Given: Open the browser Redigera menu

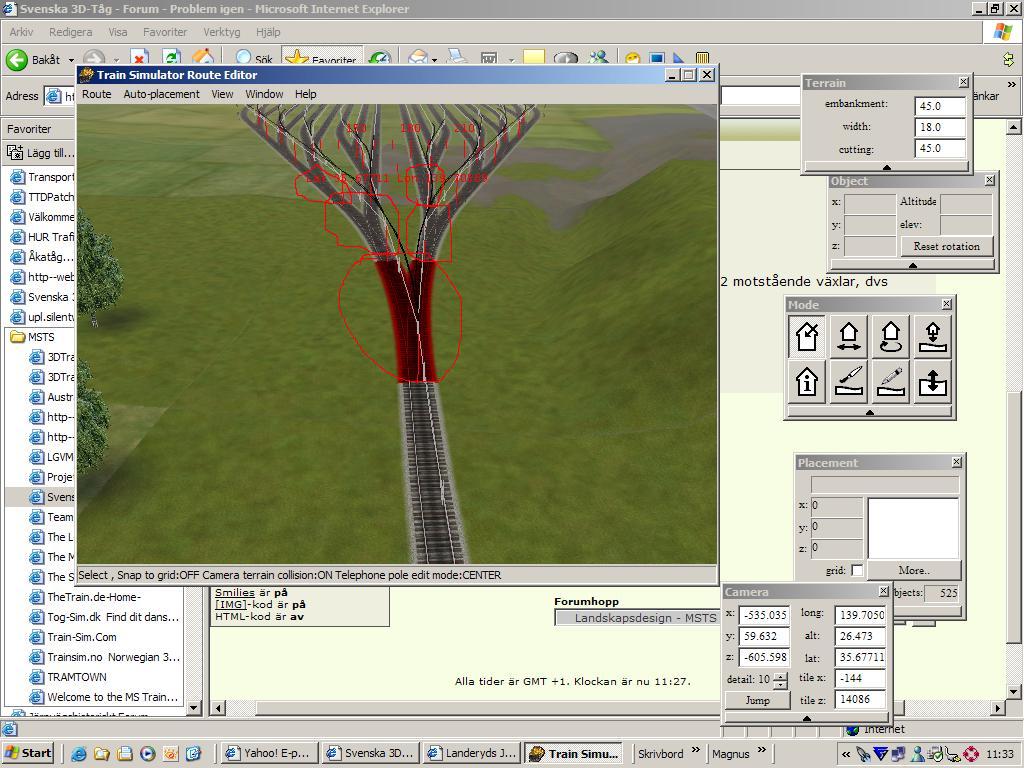Looking at the screenshot, I should [x=71, y=32].
